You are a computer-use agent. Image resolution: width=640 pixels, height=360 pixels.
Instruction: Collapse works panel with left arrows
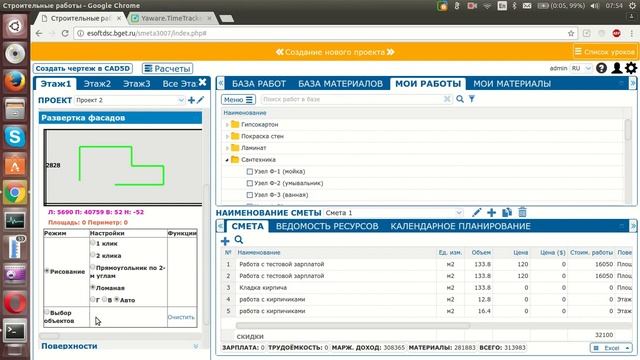[x=221, y=83]
